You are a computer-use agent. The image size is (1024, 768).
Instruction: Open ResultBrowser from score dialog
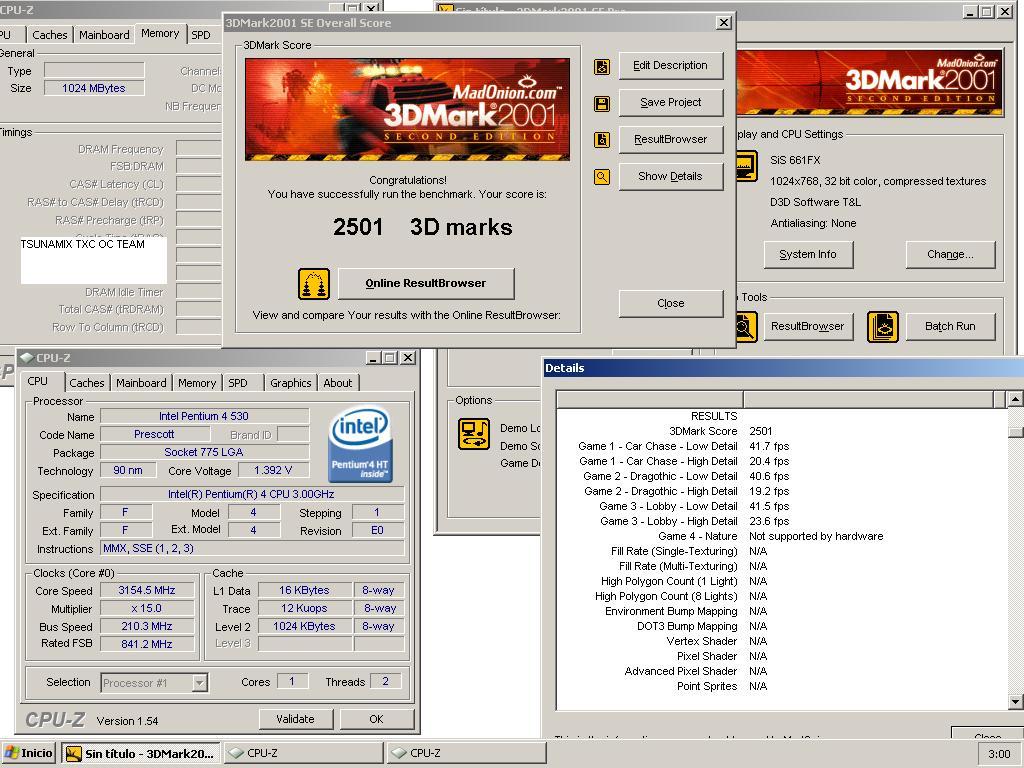pos(671,139)
